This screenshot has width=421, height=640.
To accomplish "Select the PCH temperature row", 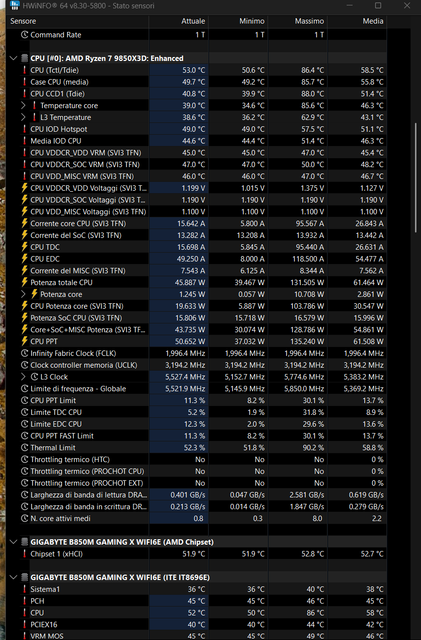I will coord(196,601).
